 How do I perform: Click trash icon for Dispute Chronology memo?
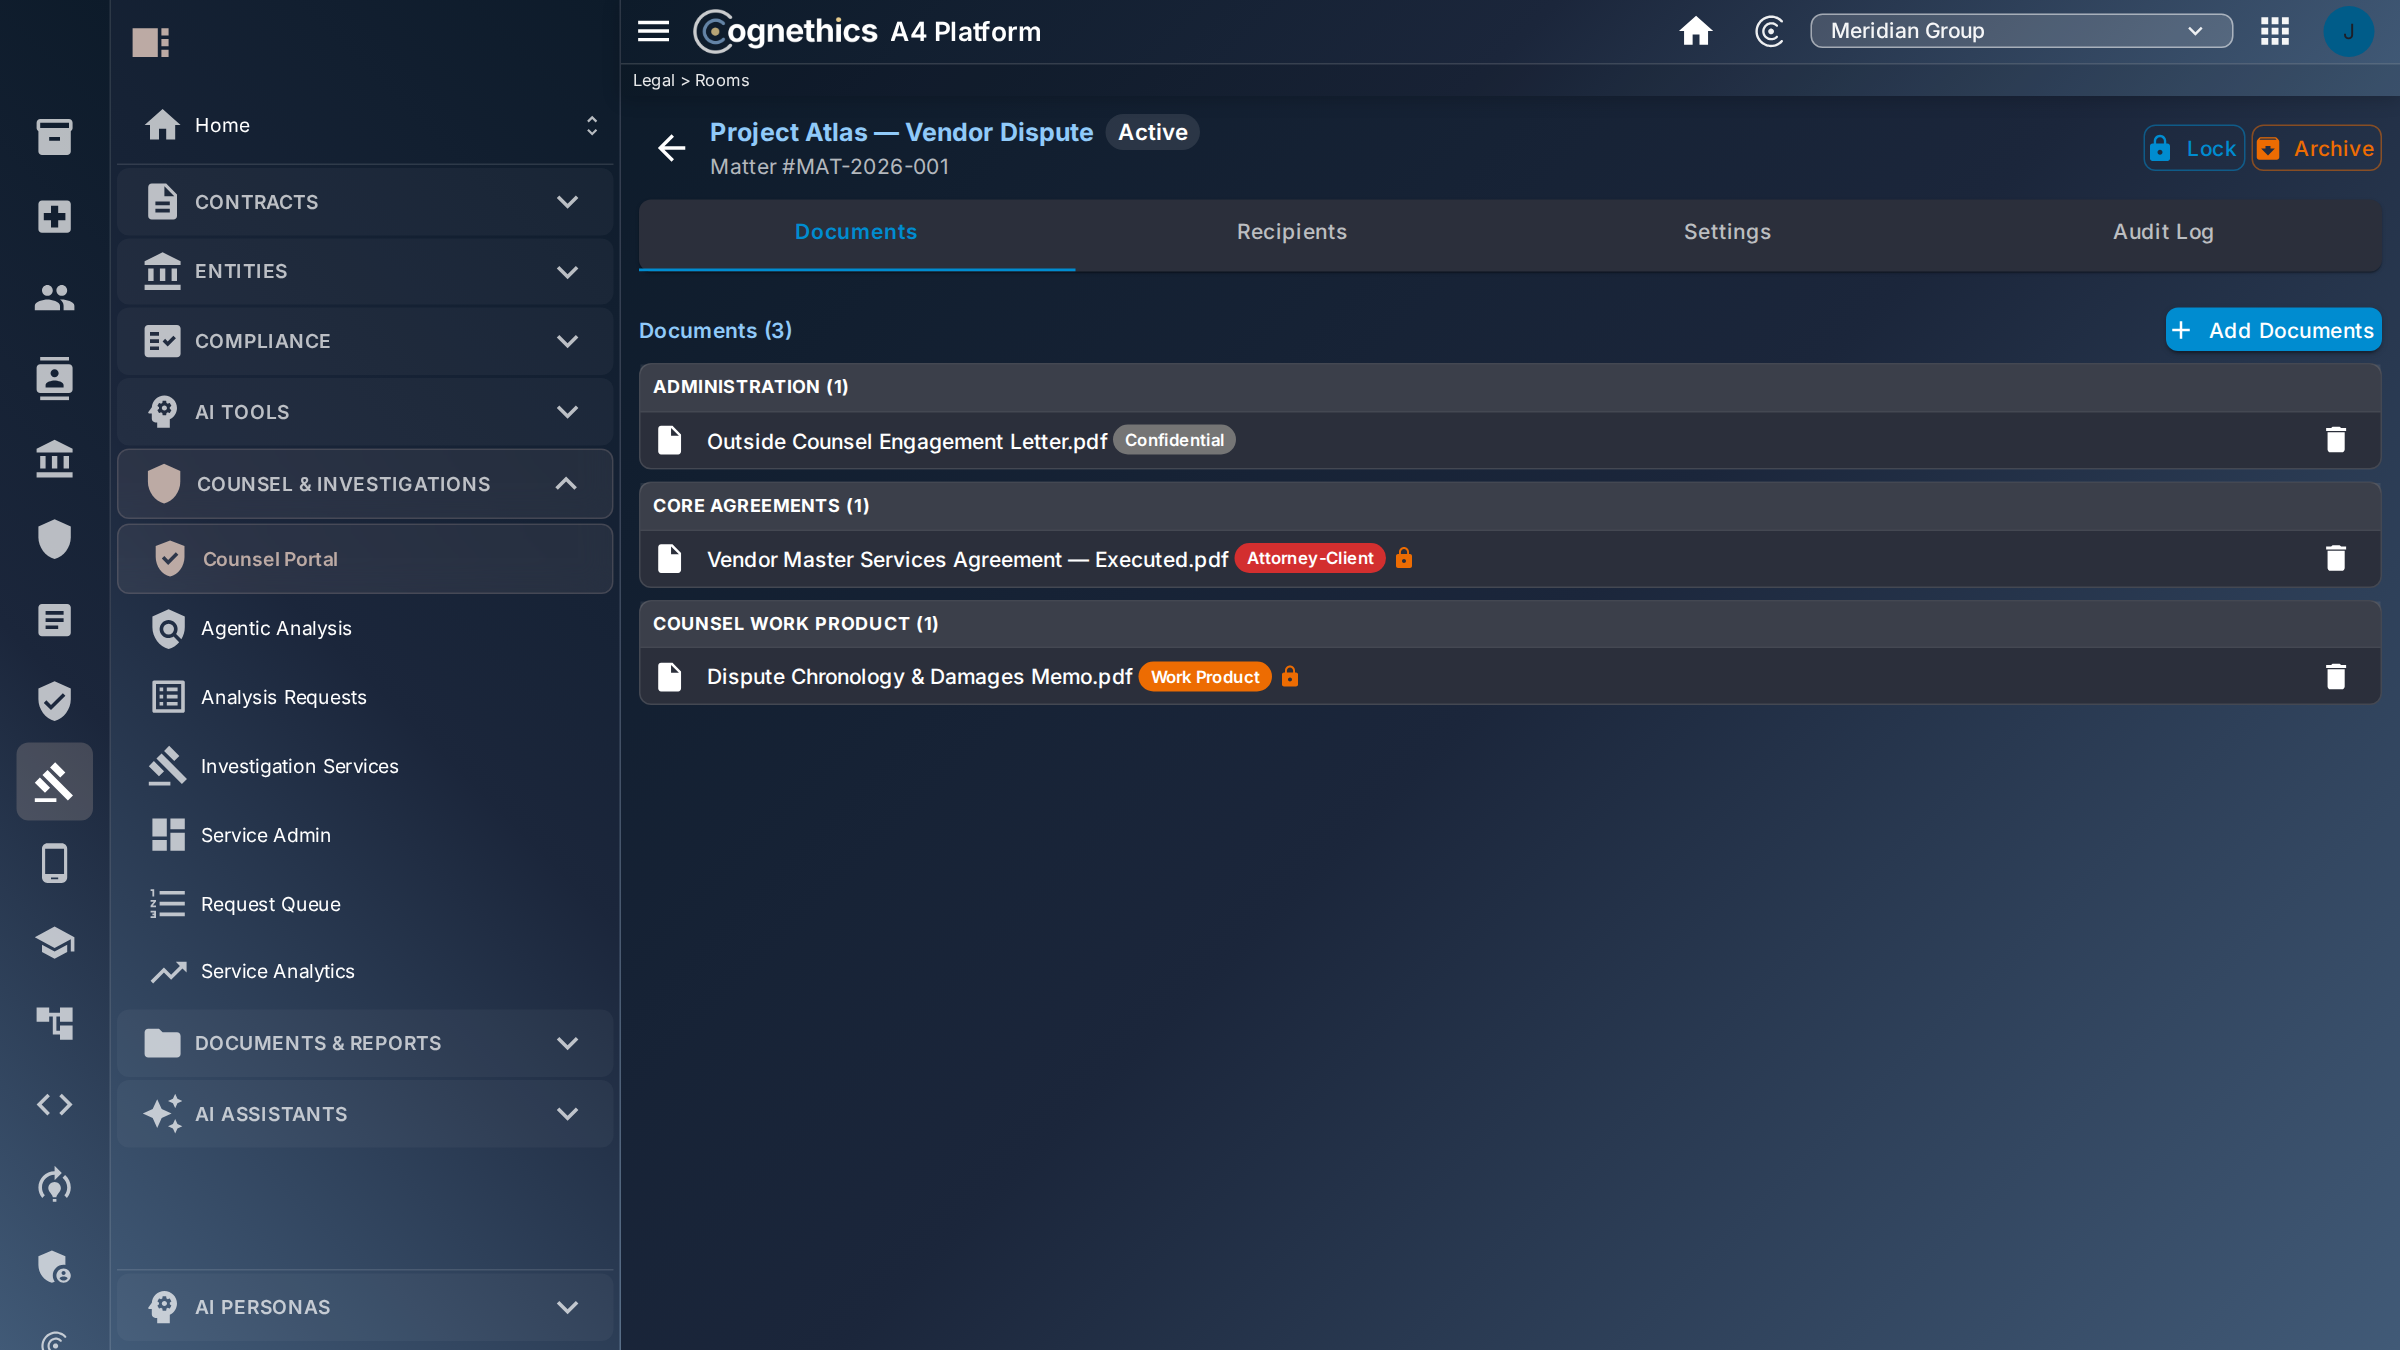coord(2335,677)
